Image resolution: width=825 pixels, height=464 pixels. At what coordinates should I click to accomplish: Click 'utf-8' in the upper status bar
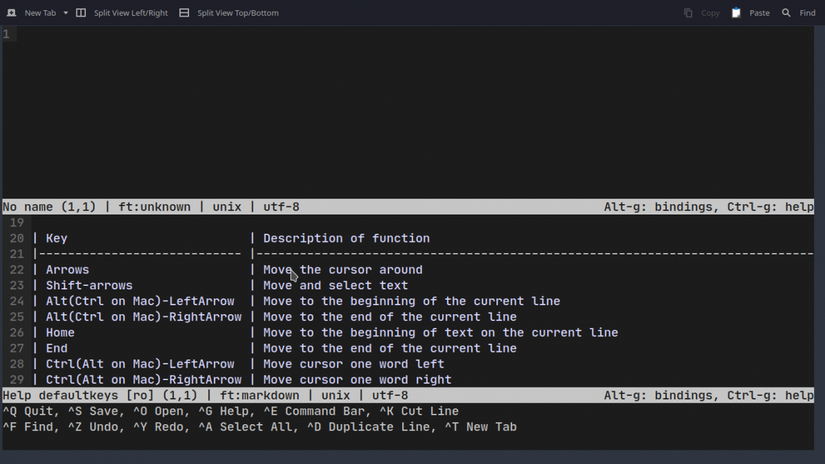[281, 207]
